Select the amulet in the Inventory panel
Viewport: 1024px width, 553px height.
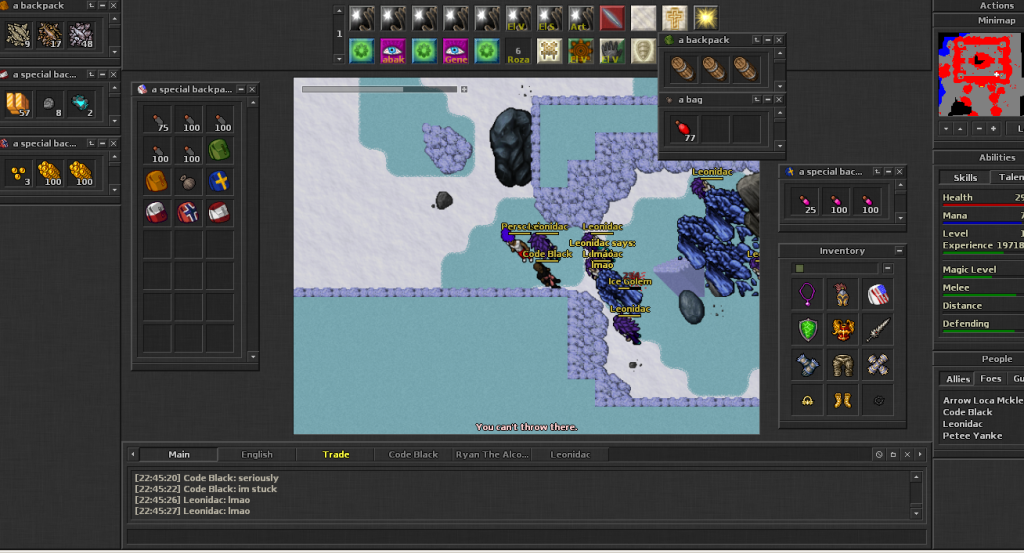[807, 294]
